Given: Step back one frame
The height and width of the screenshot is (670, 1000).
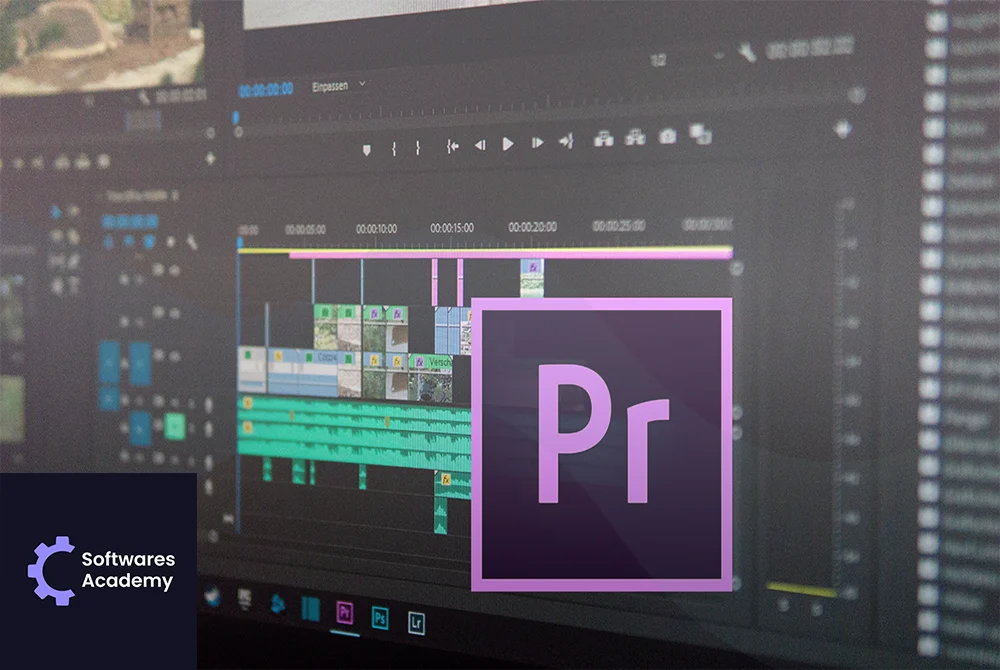Looking at the screenshot, I should click(480, 145).
